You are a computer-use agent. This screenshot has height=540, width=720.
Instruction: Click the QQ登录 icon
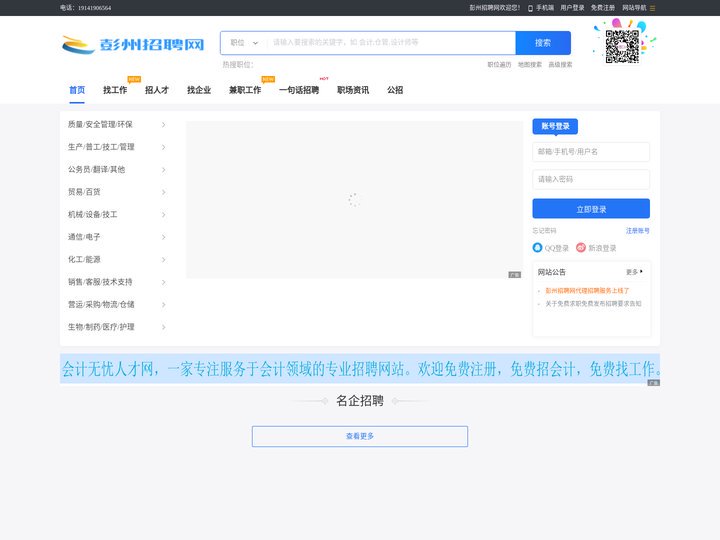click(x=537, y=248)
